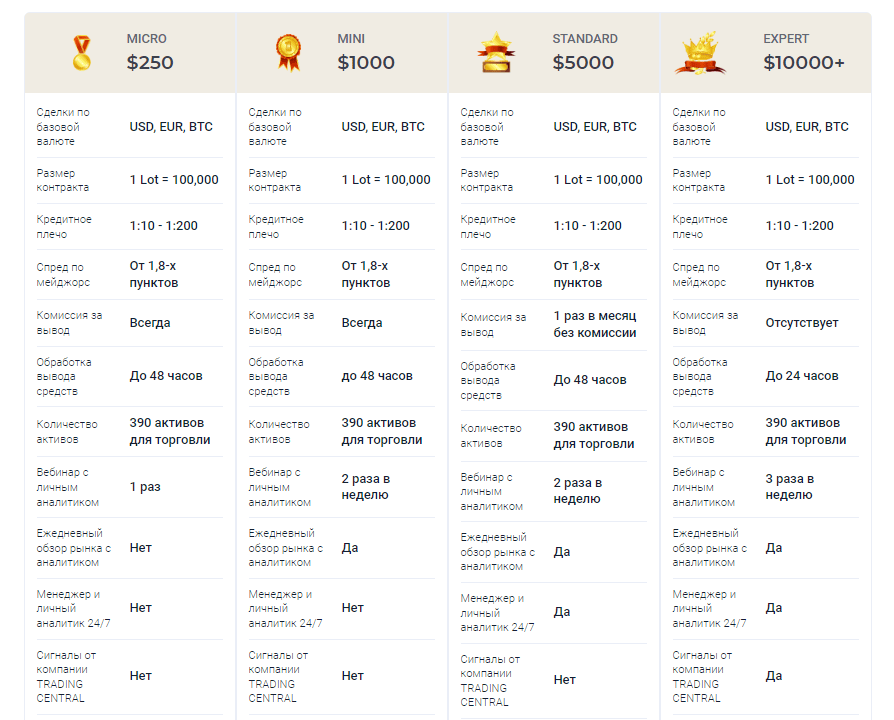The width and height of the screenshot is (894, 720).
Task: Click 'Отсутствует' commission value in EXPERT
Action: pos(802,323)
